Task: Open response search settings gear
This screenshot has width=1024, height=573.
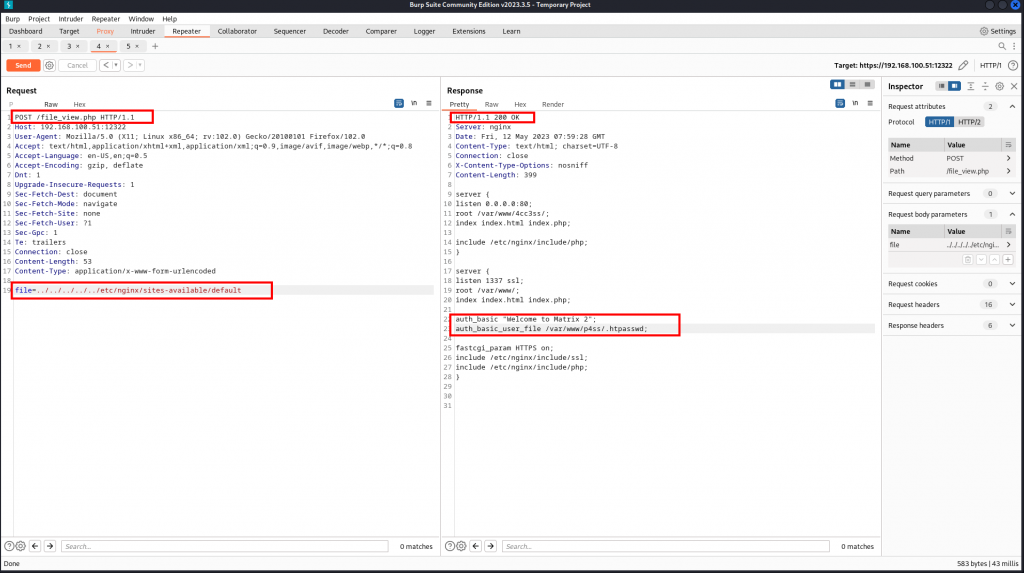Action: point(462,546)
